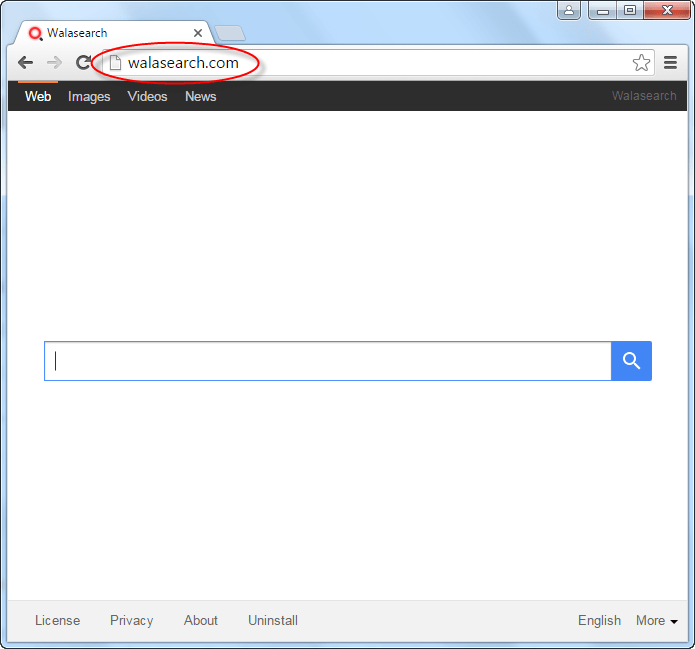Close the browser window

667,10
